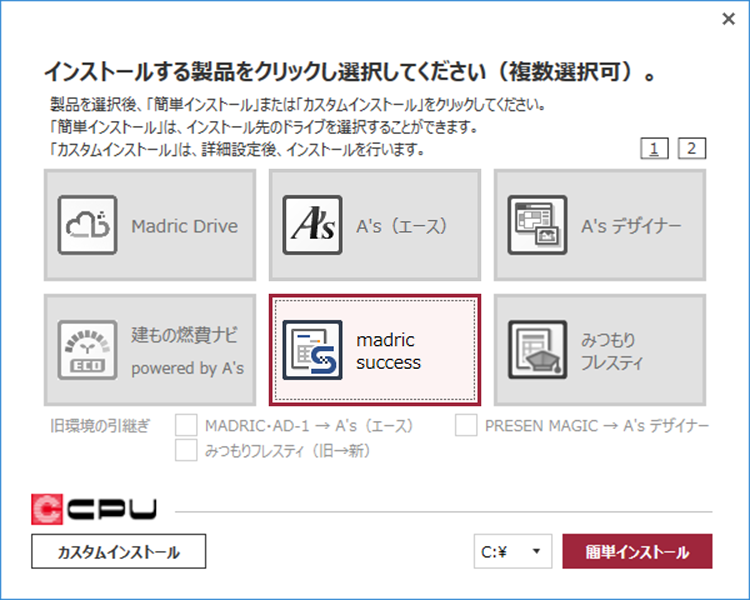The width and height of the screenshot is (750, 600).
Task: Click the 旧環境の引継ぎ label
Action: tap(100, 425)
